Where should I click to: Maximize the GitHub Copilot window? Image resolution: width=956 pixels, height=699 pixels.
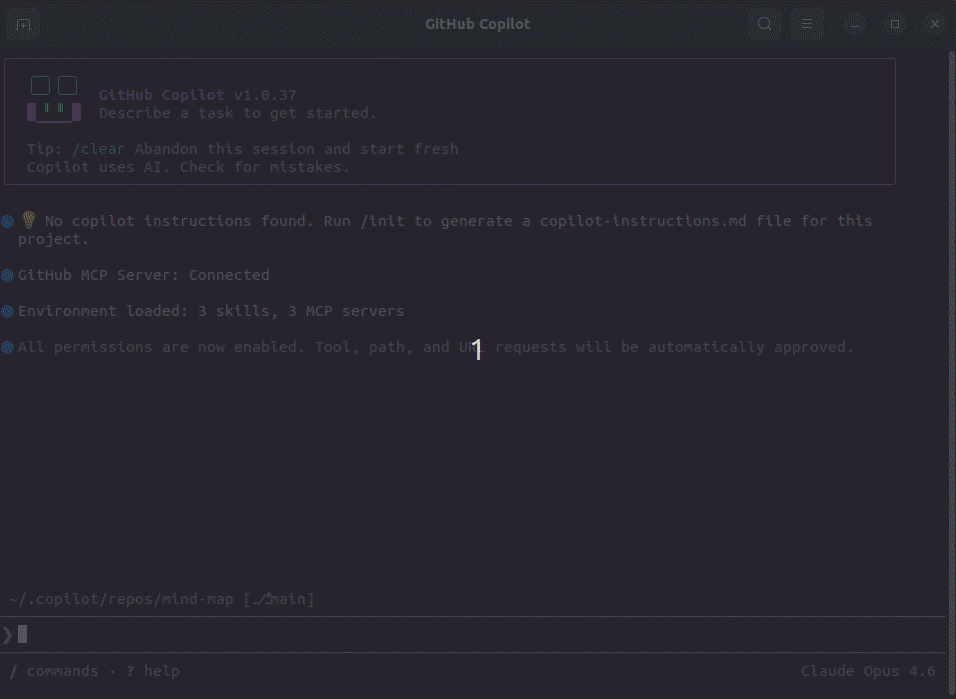pyautogui.click(x=895, y=24)
